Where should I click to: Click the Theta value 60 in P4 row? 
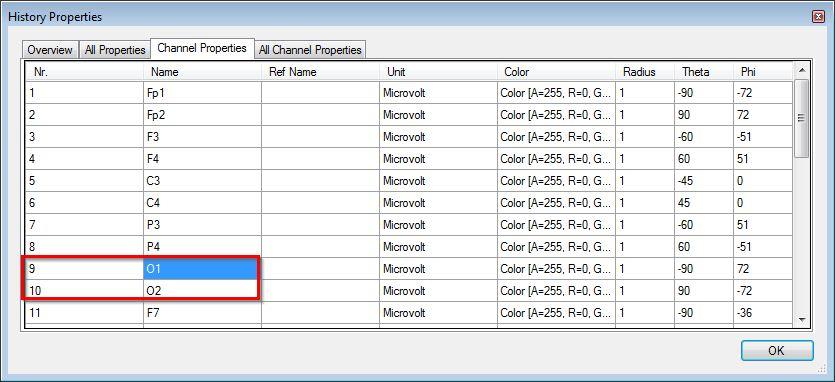tap(703, 247)
